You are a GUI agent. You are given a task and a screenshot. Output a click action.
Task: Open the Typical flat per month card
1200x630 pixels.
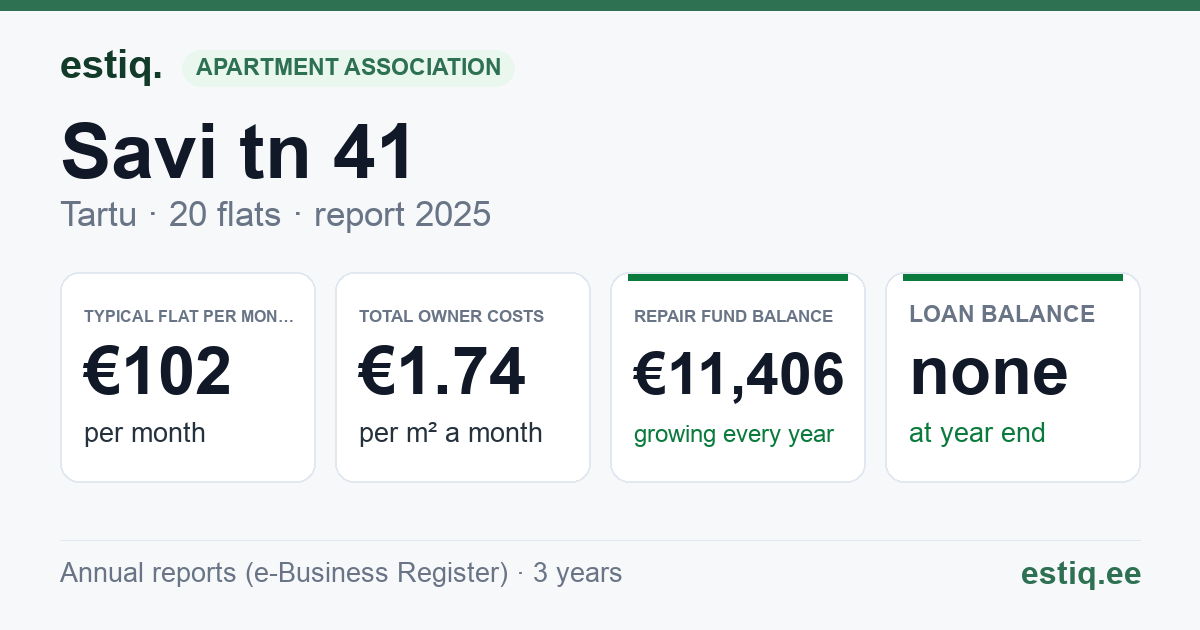tap(188, 377)
